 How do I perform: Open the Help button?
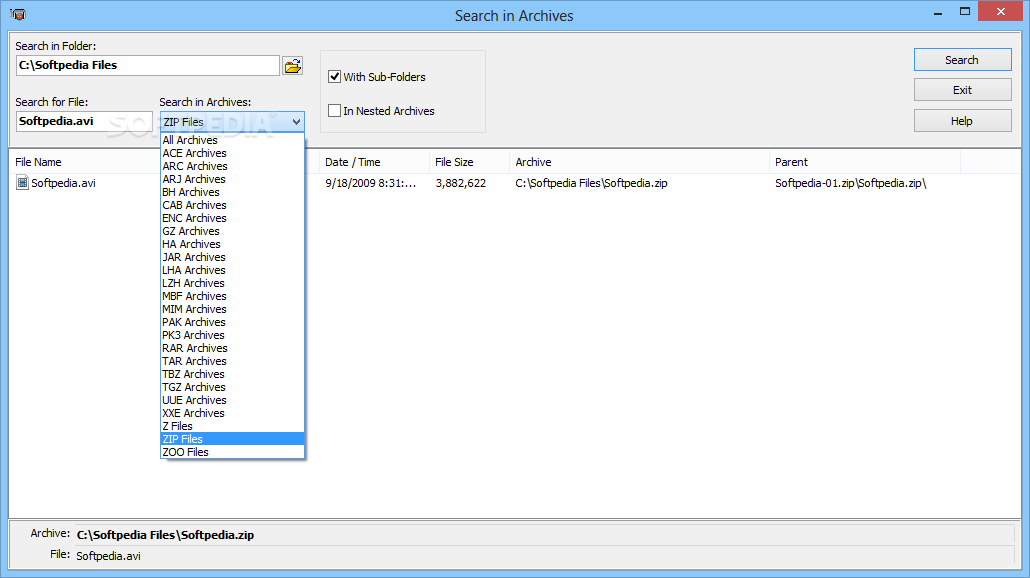click(x=962, y=121)
